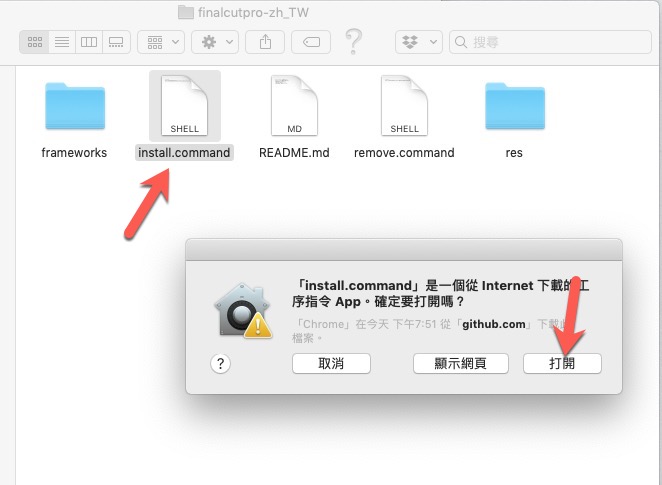Switch Finder to gallery view
662x485 pixels.
point(116,42)
